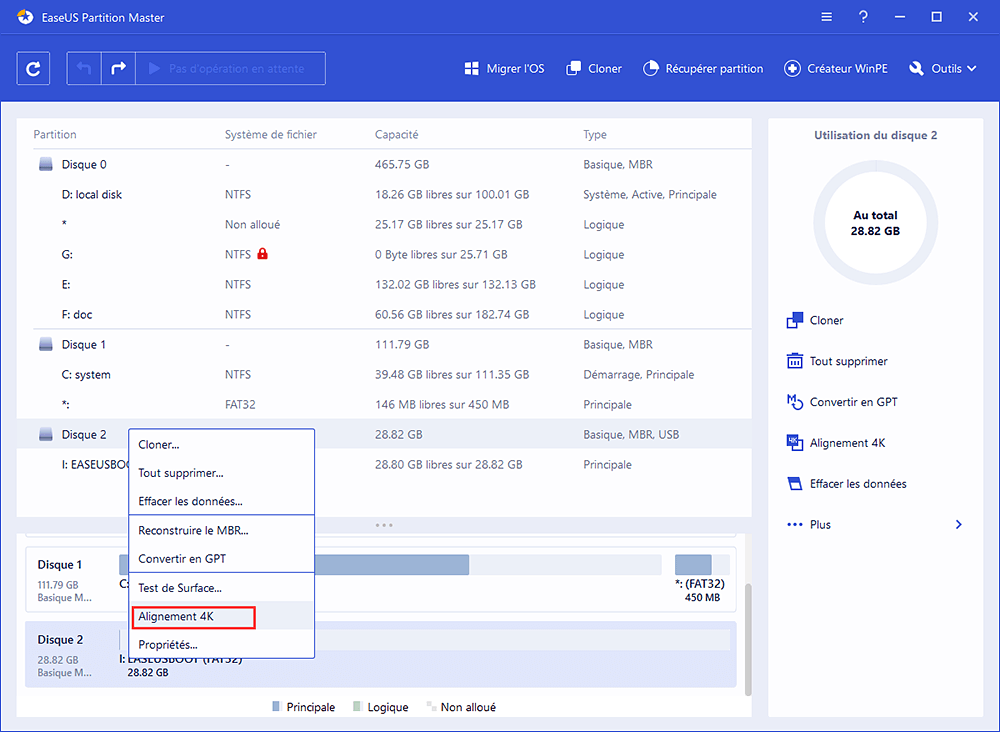
Task: Click the refresh icon in toolbar
Action: click(x=33, y=68)
